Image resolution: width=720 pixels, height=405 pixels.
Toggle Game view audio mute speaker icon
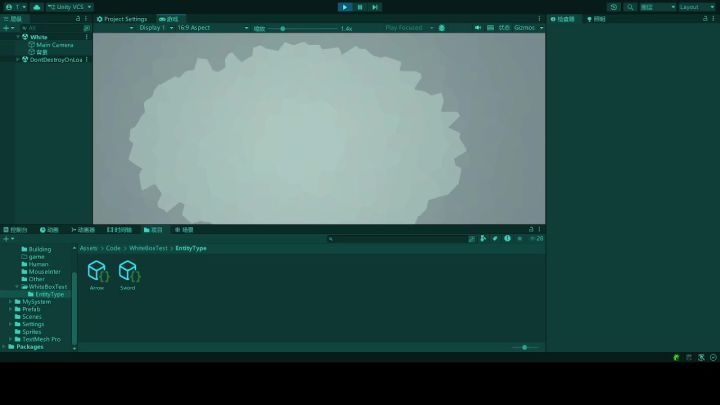(x=478, y=28)
